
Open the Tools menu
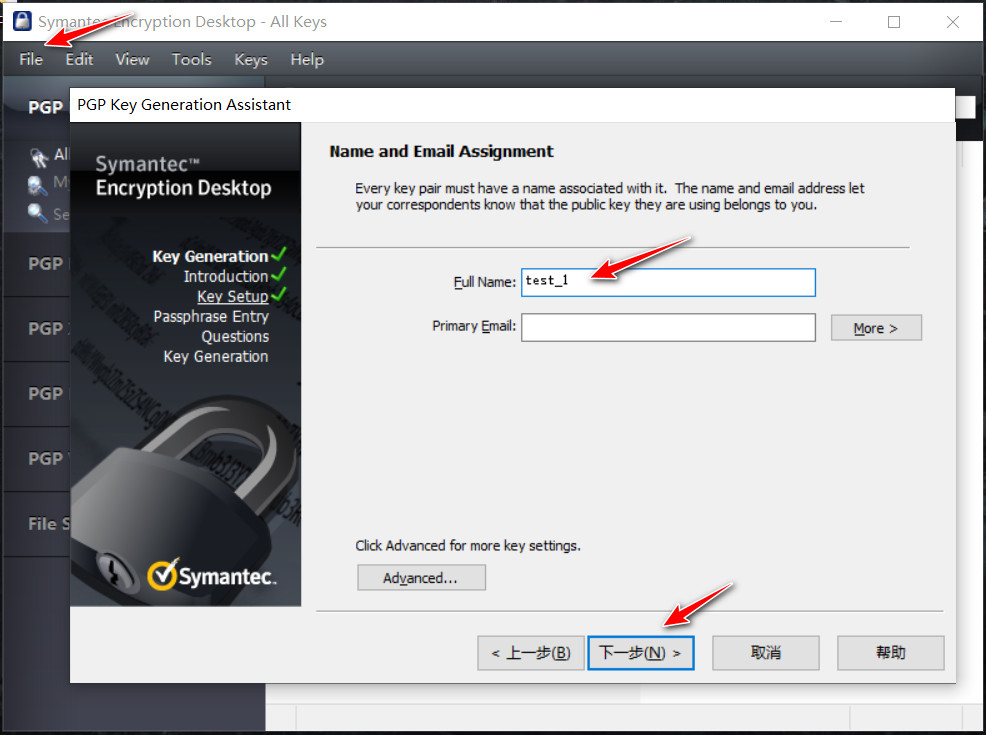191,60
